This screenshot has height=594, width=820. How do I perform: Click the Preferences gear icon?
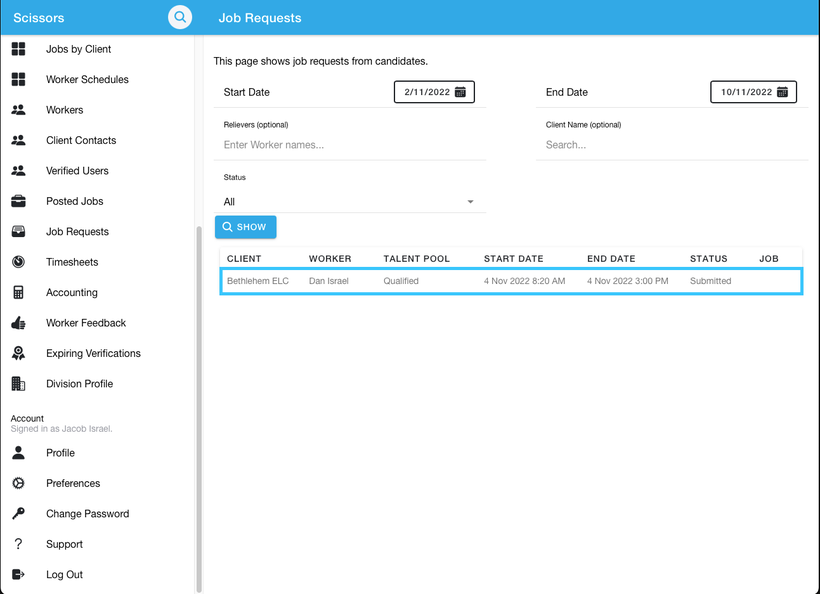pyautogui.click(x=18, y=483)
